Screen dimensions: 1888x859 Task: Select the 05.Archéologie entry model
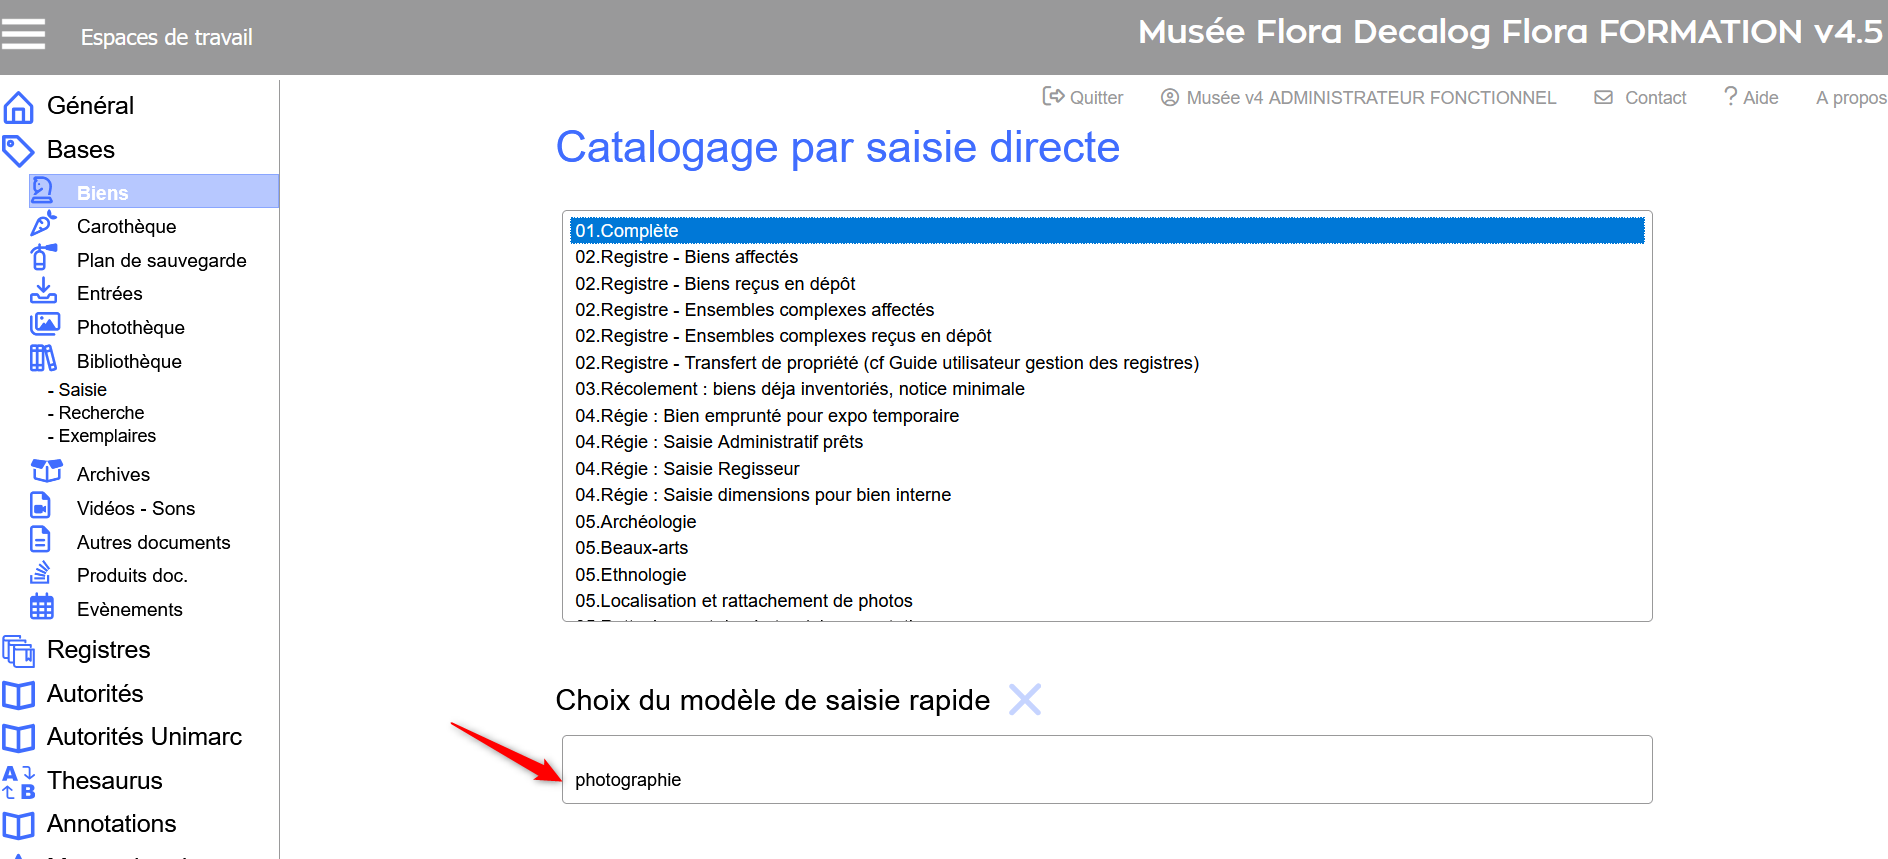[635, 522]
